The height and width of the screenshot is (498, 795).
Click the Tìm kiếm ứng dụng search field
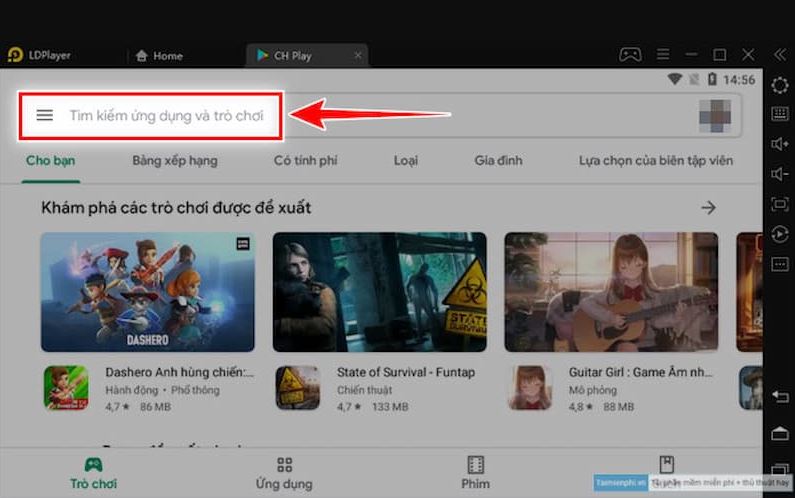coord(166,116)
